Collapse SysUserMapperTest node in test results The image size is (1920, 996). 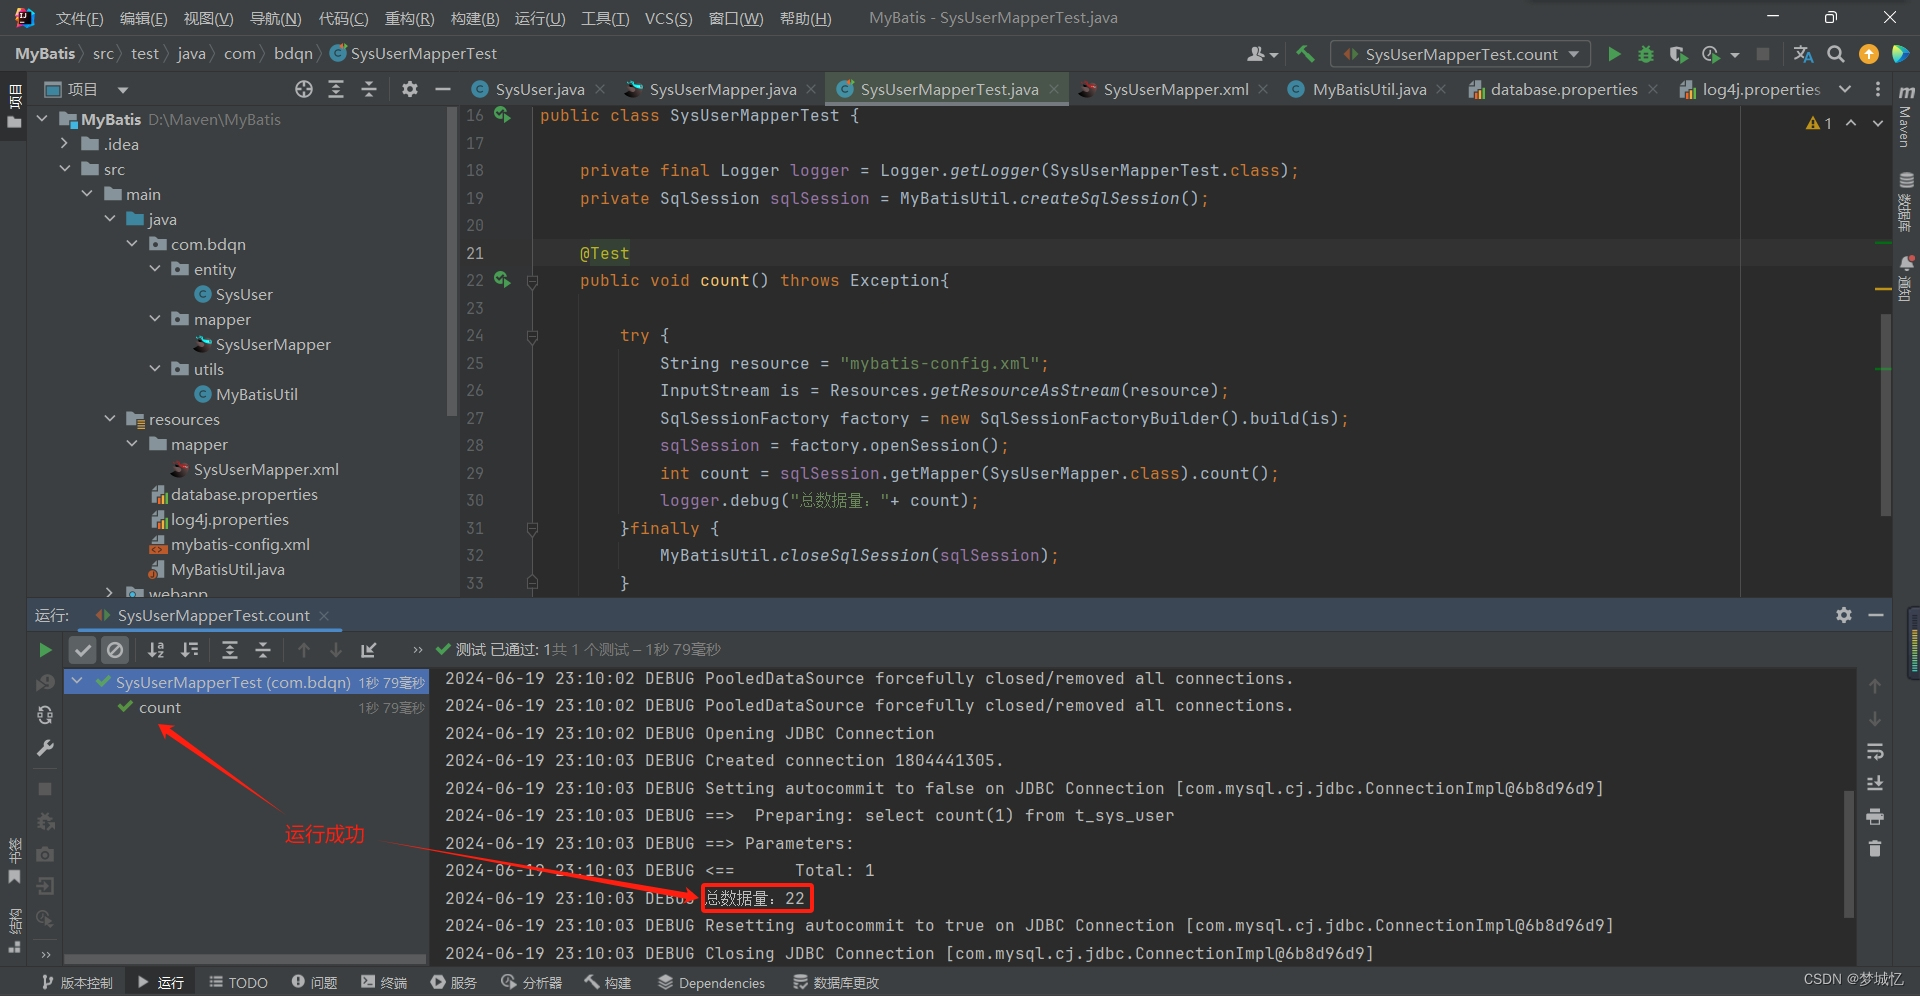(78, 682)
